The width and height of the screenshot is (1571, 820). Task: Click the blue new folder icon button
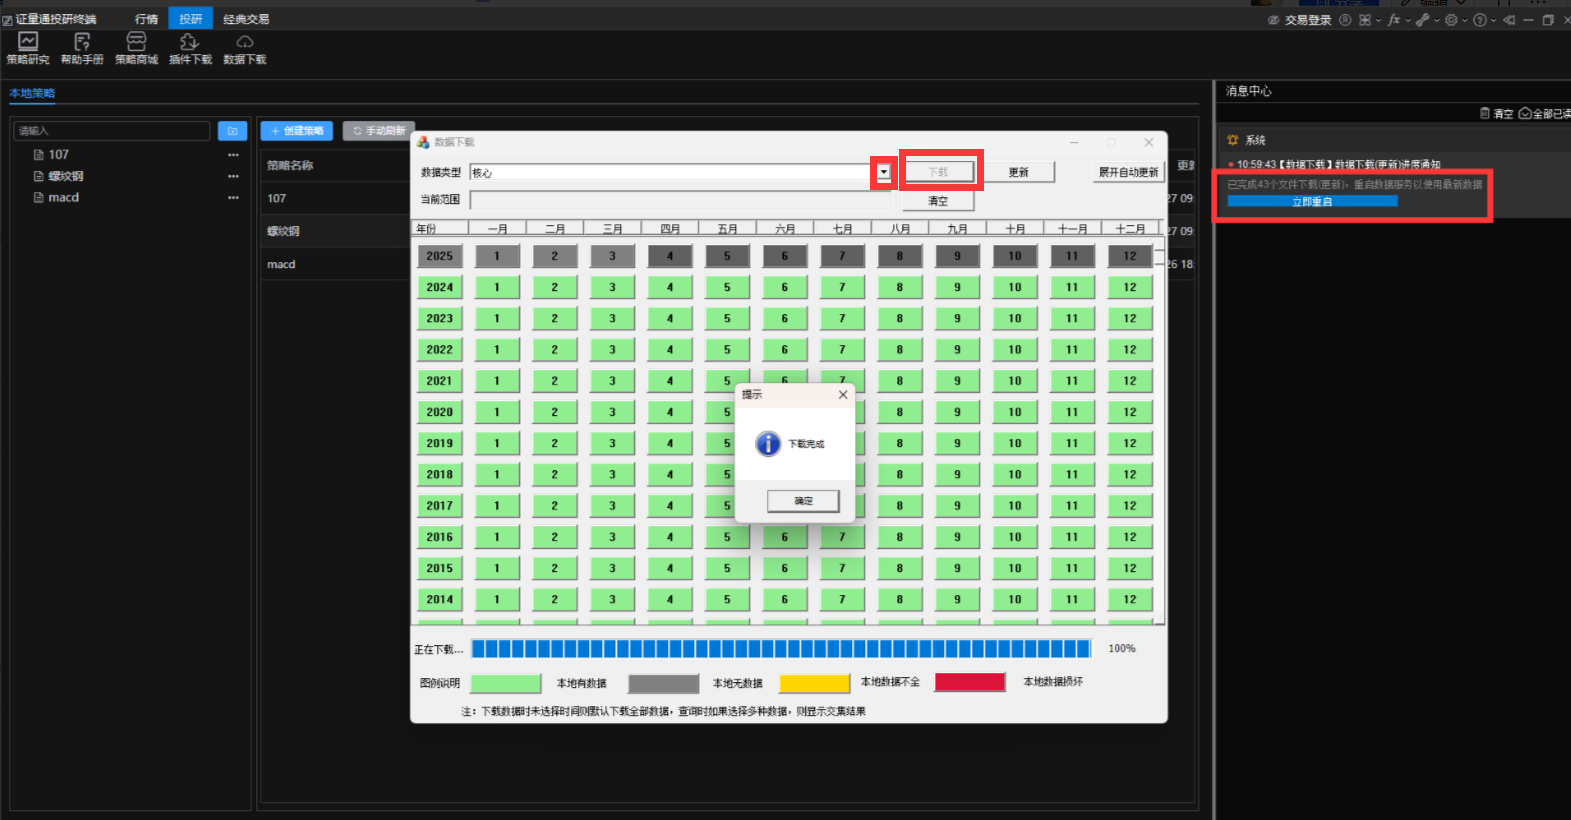click(x=232, y=131)
